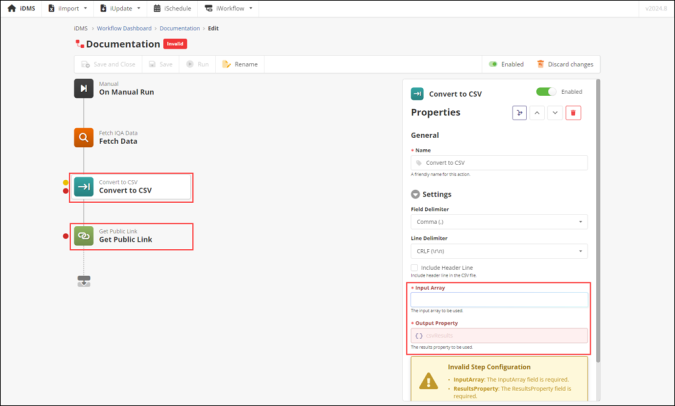Click the branch icon beside Properties

519,113
